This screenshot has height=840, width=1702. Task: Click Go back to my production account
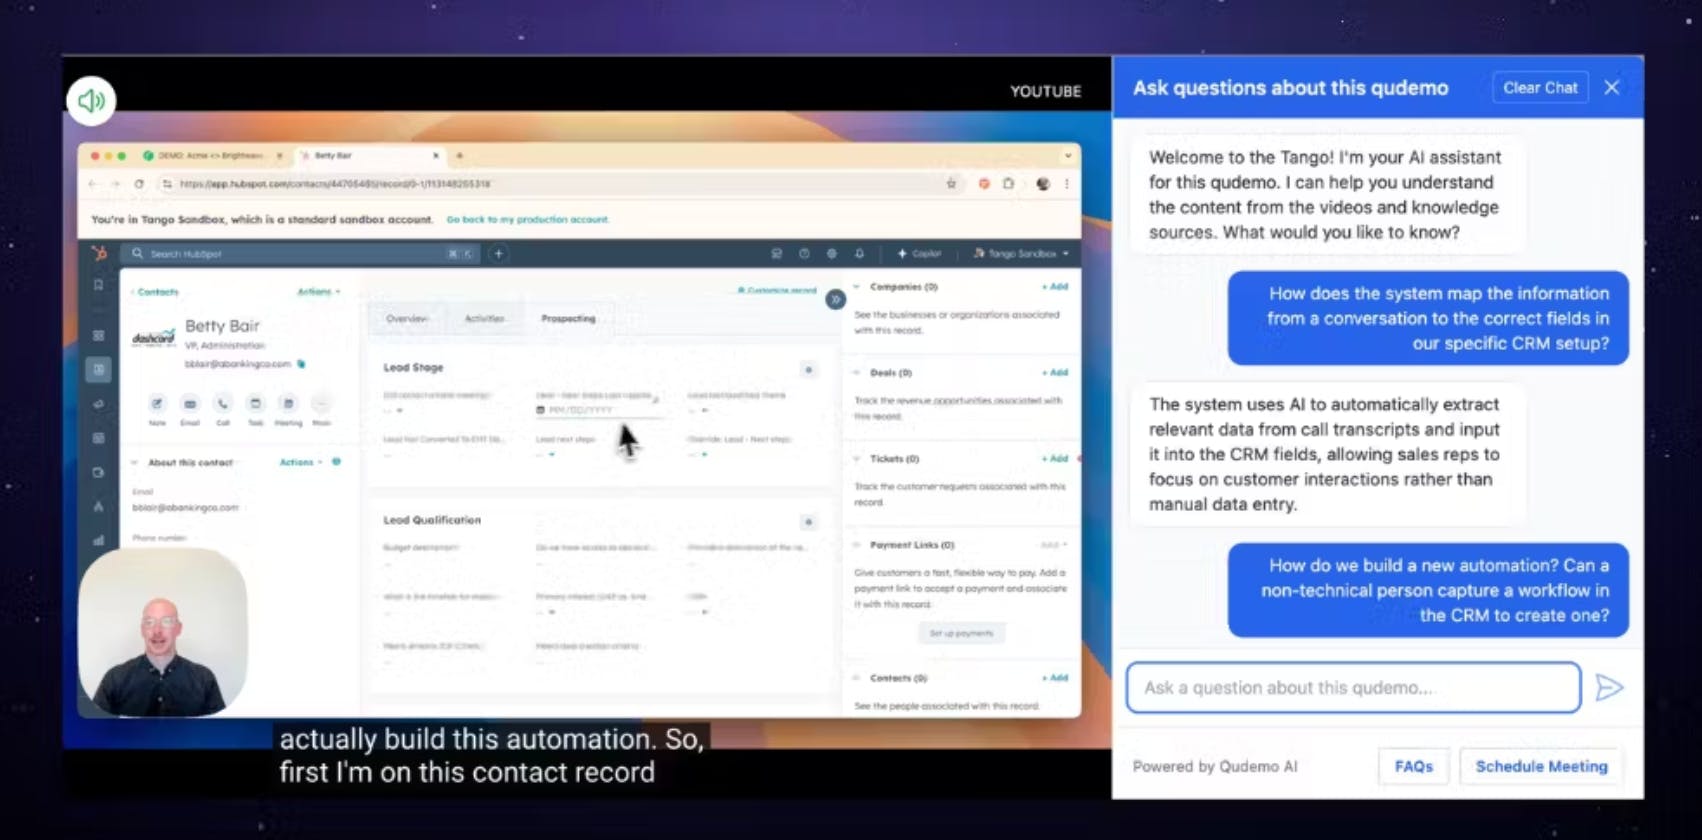(527, 219)
